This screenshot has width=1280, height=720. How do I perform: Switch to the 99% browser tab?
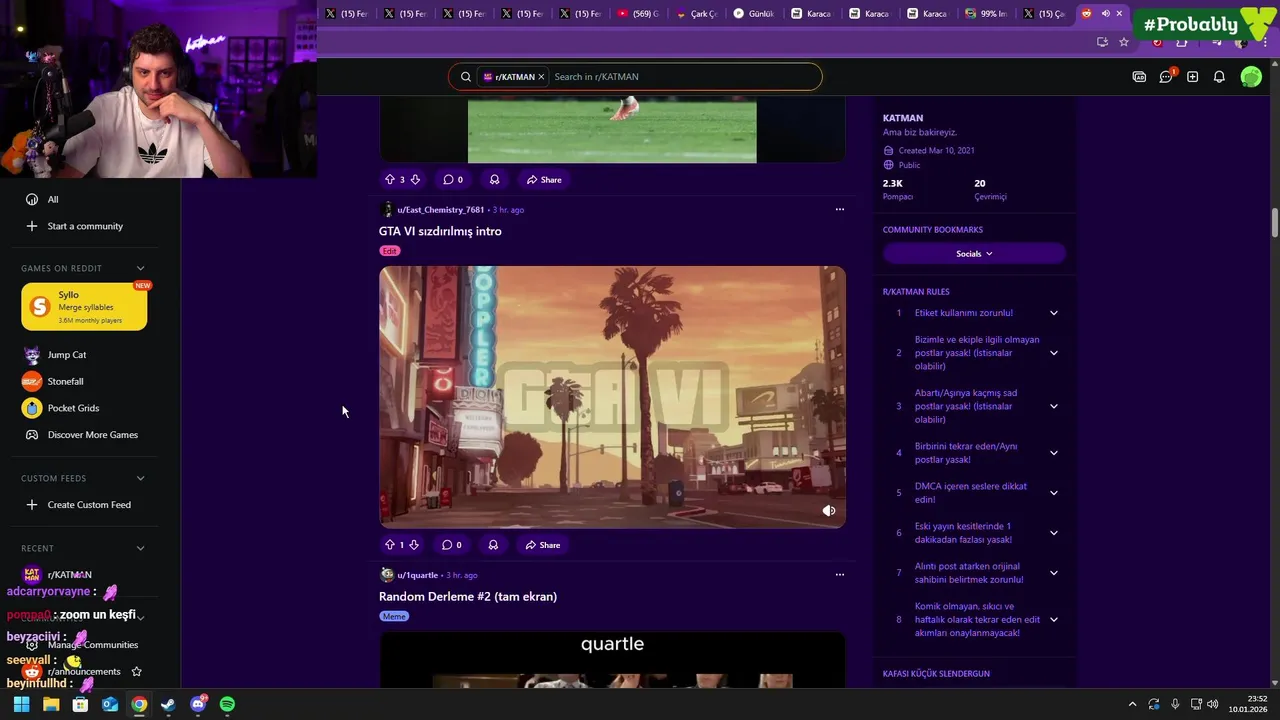(x=986, y=14)
